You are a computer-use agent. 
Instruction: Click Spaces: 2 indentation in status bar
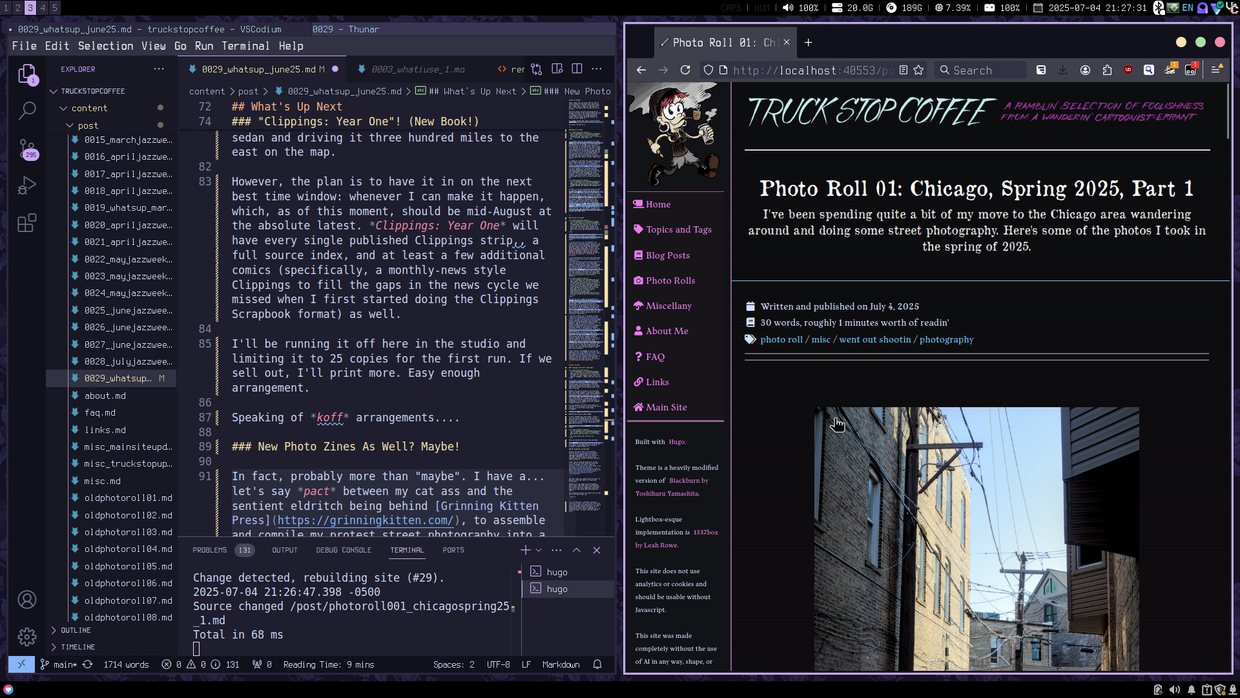(454, 664)
